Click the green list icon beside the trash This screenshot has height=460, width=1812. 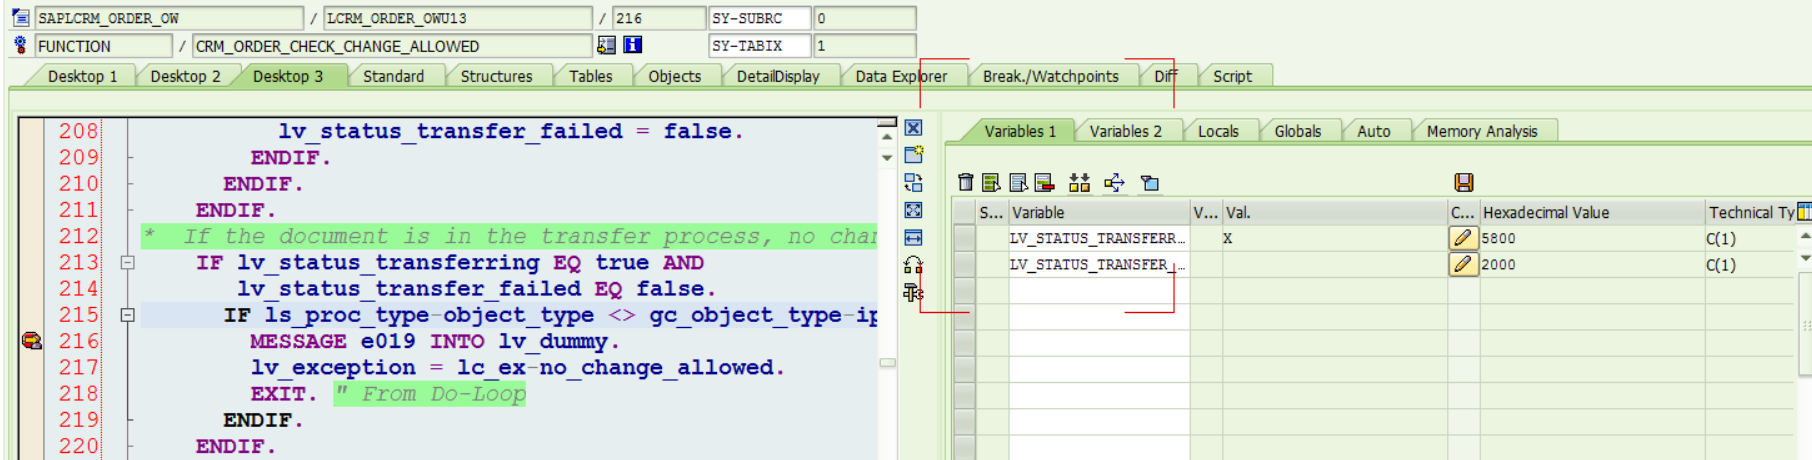991,182
